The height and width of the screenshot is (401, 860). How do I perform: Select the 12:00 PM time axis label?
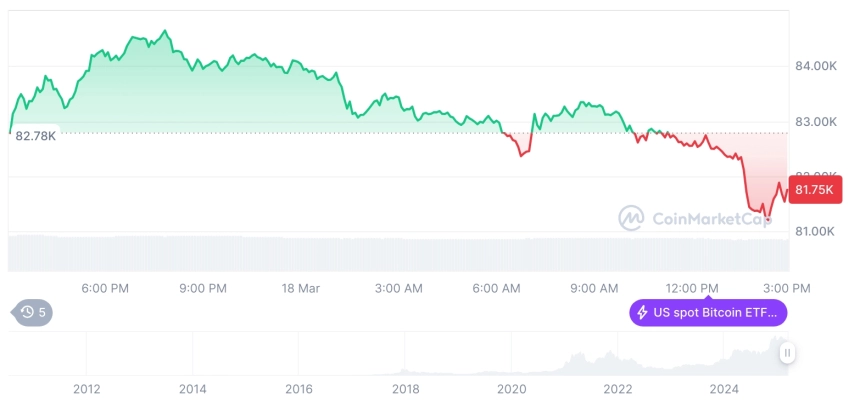692,289
